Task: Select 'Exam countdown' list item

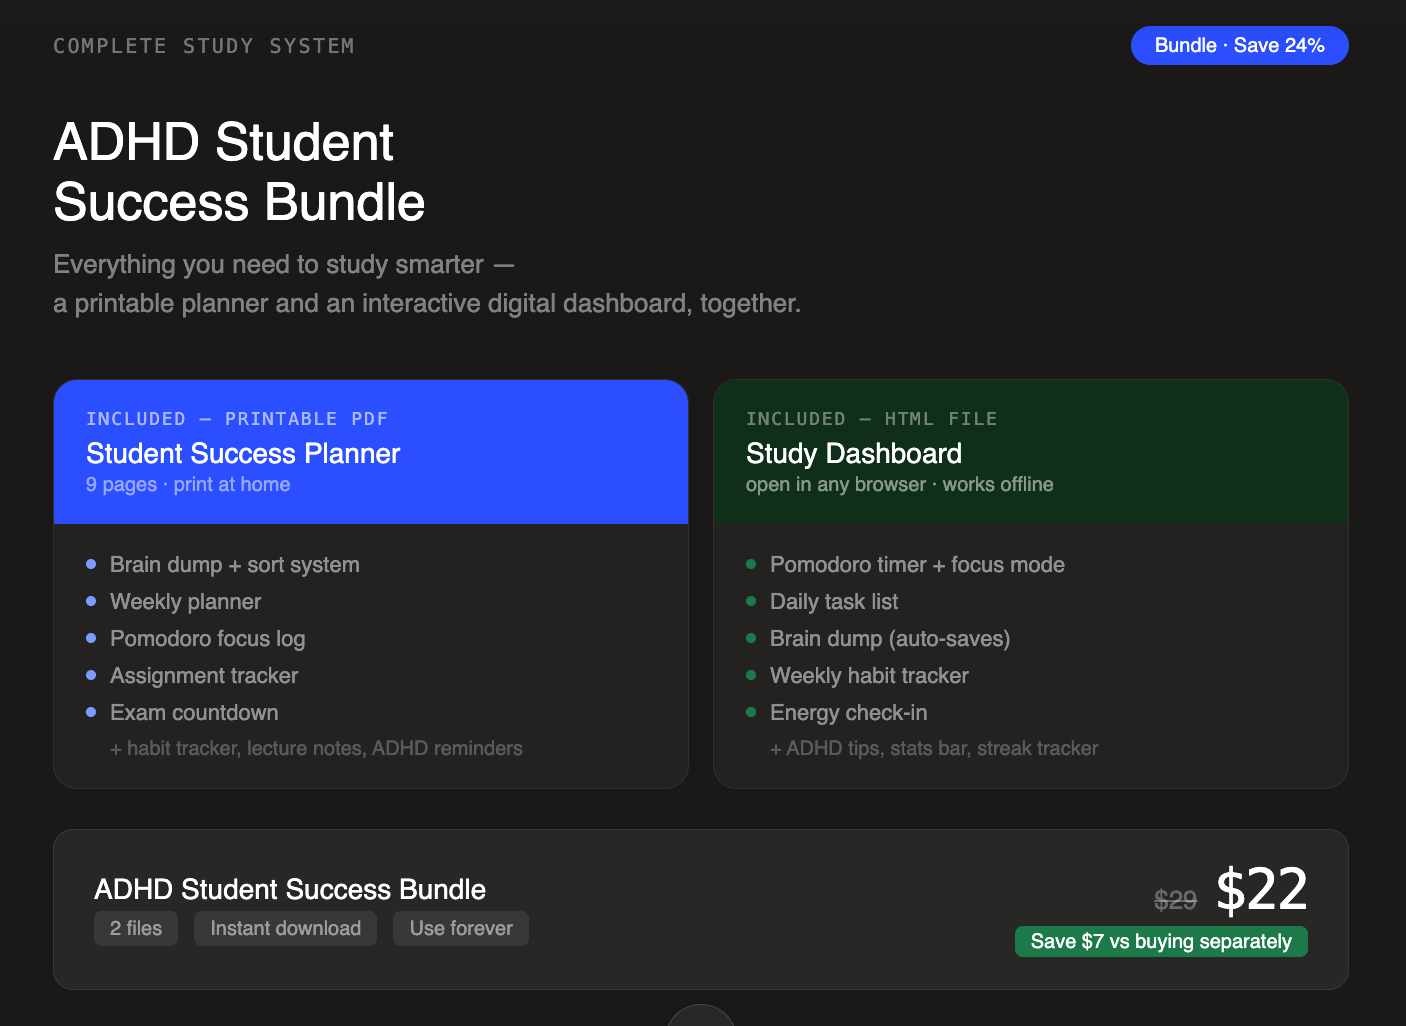Action: (x=194, y=713)
